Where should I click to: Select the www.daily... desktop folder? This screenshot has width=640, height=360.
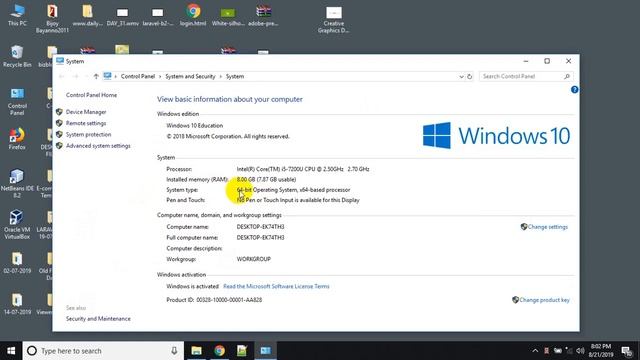[x=87, y=16]
